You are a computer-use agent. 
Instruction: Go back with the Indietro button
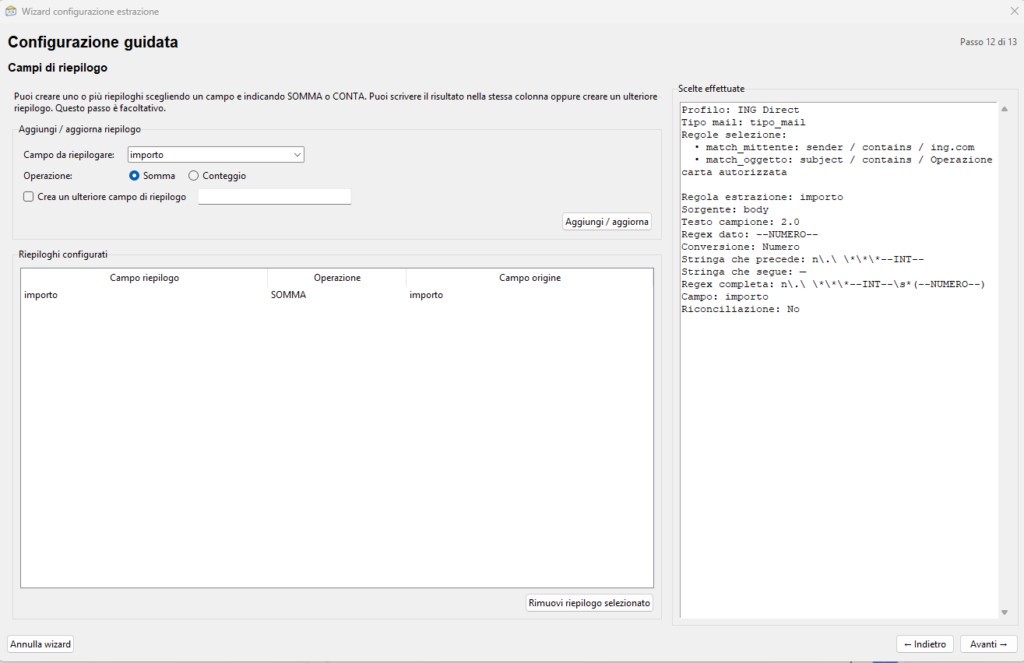coord(925,644)
